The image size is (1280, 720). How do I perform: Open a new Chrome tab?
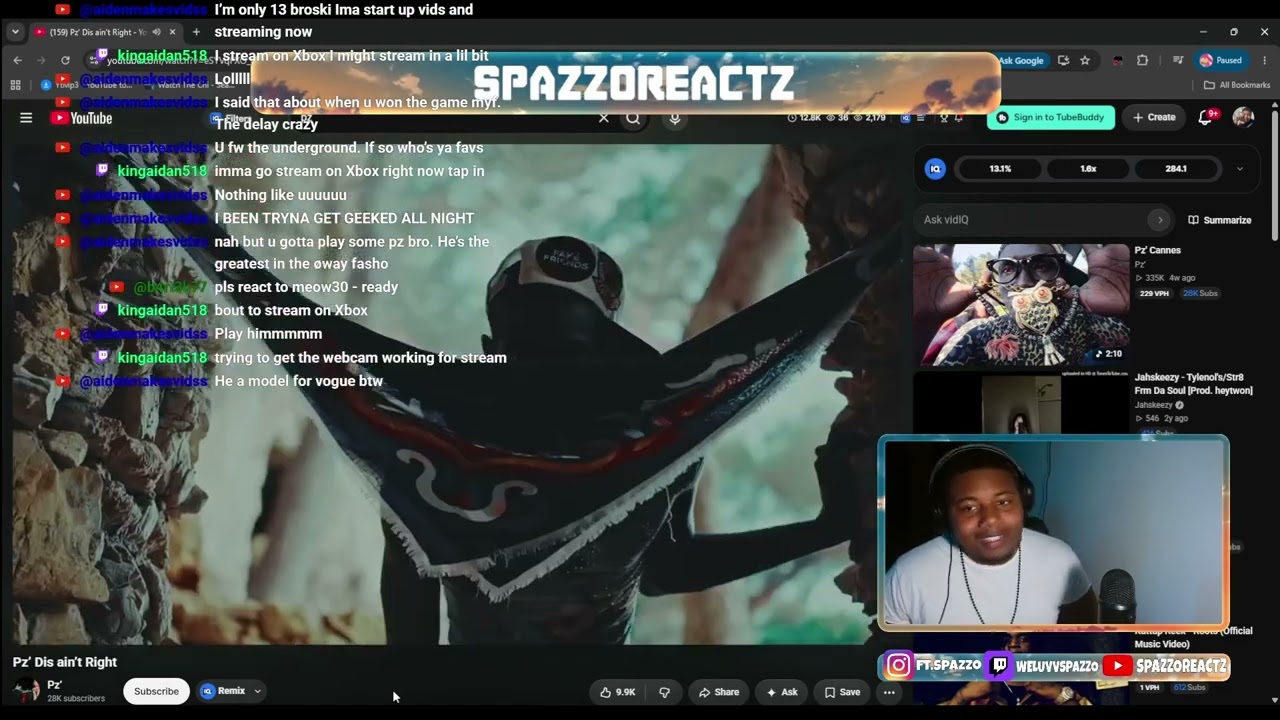(x=196, y=32)
